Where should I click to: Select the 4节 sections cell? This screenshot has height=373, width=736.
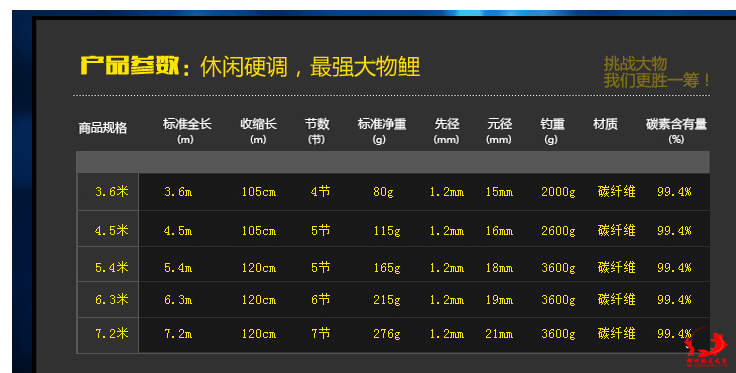[x=321, y=191]
